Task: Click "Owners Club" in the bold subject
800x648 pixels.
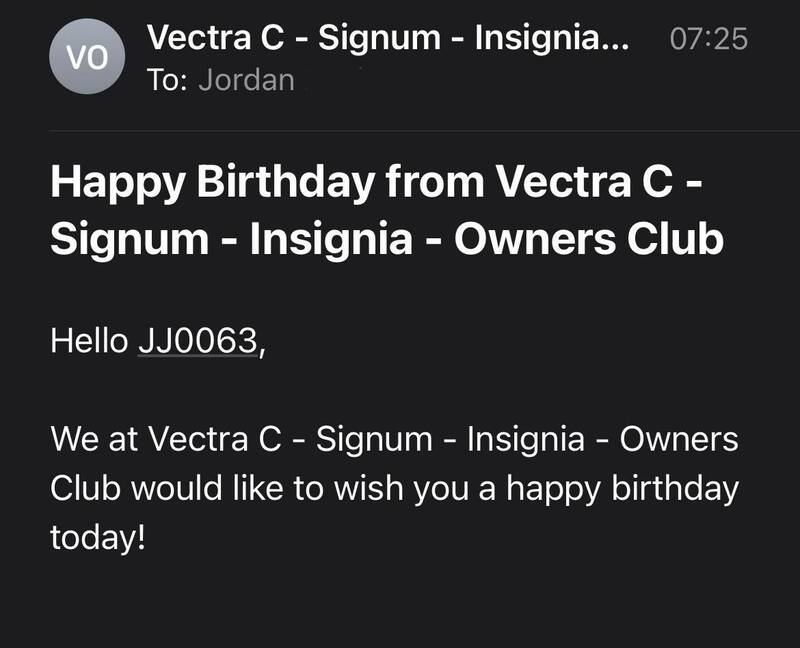Action: point(588,240)
